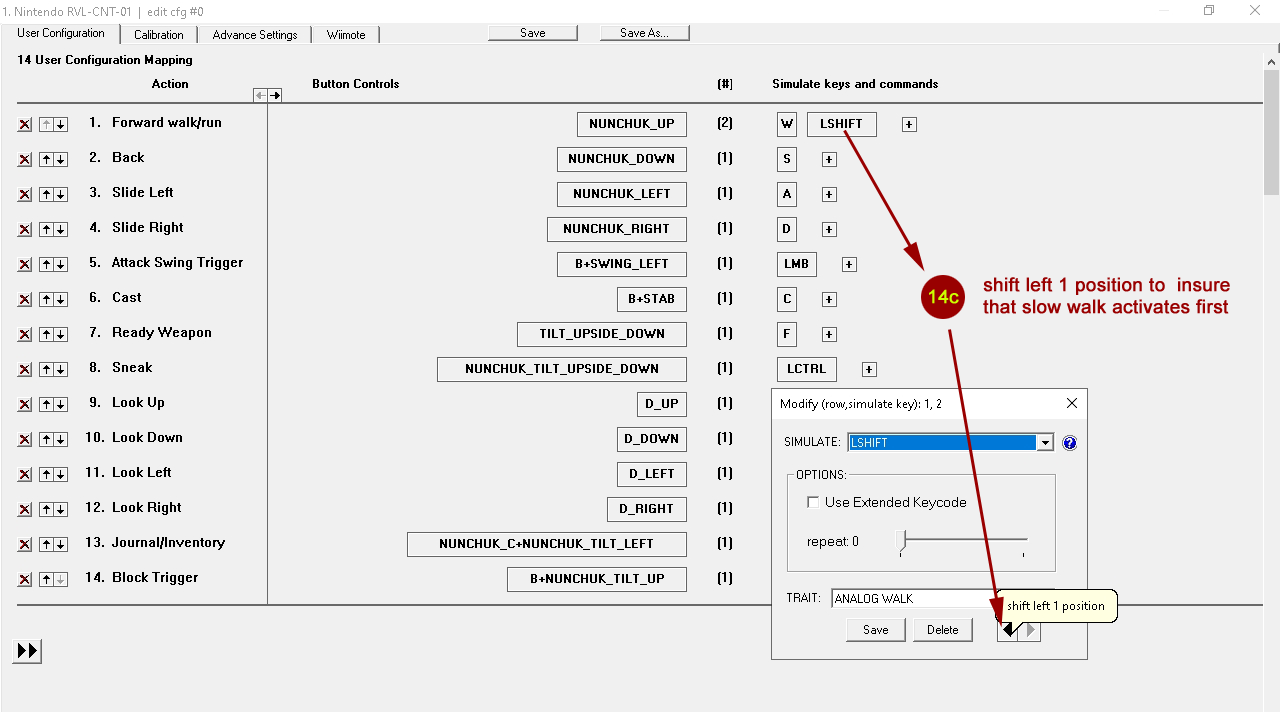Add simulate key to Sneak row
Viewport: 1280px width, 712px height.
[869, 370]
